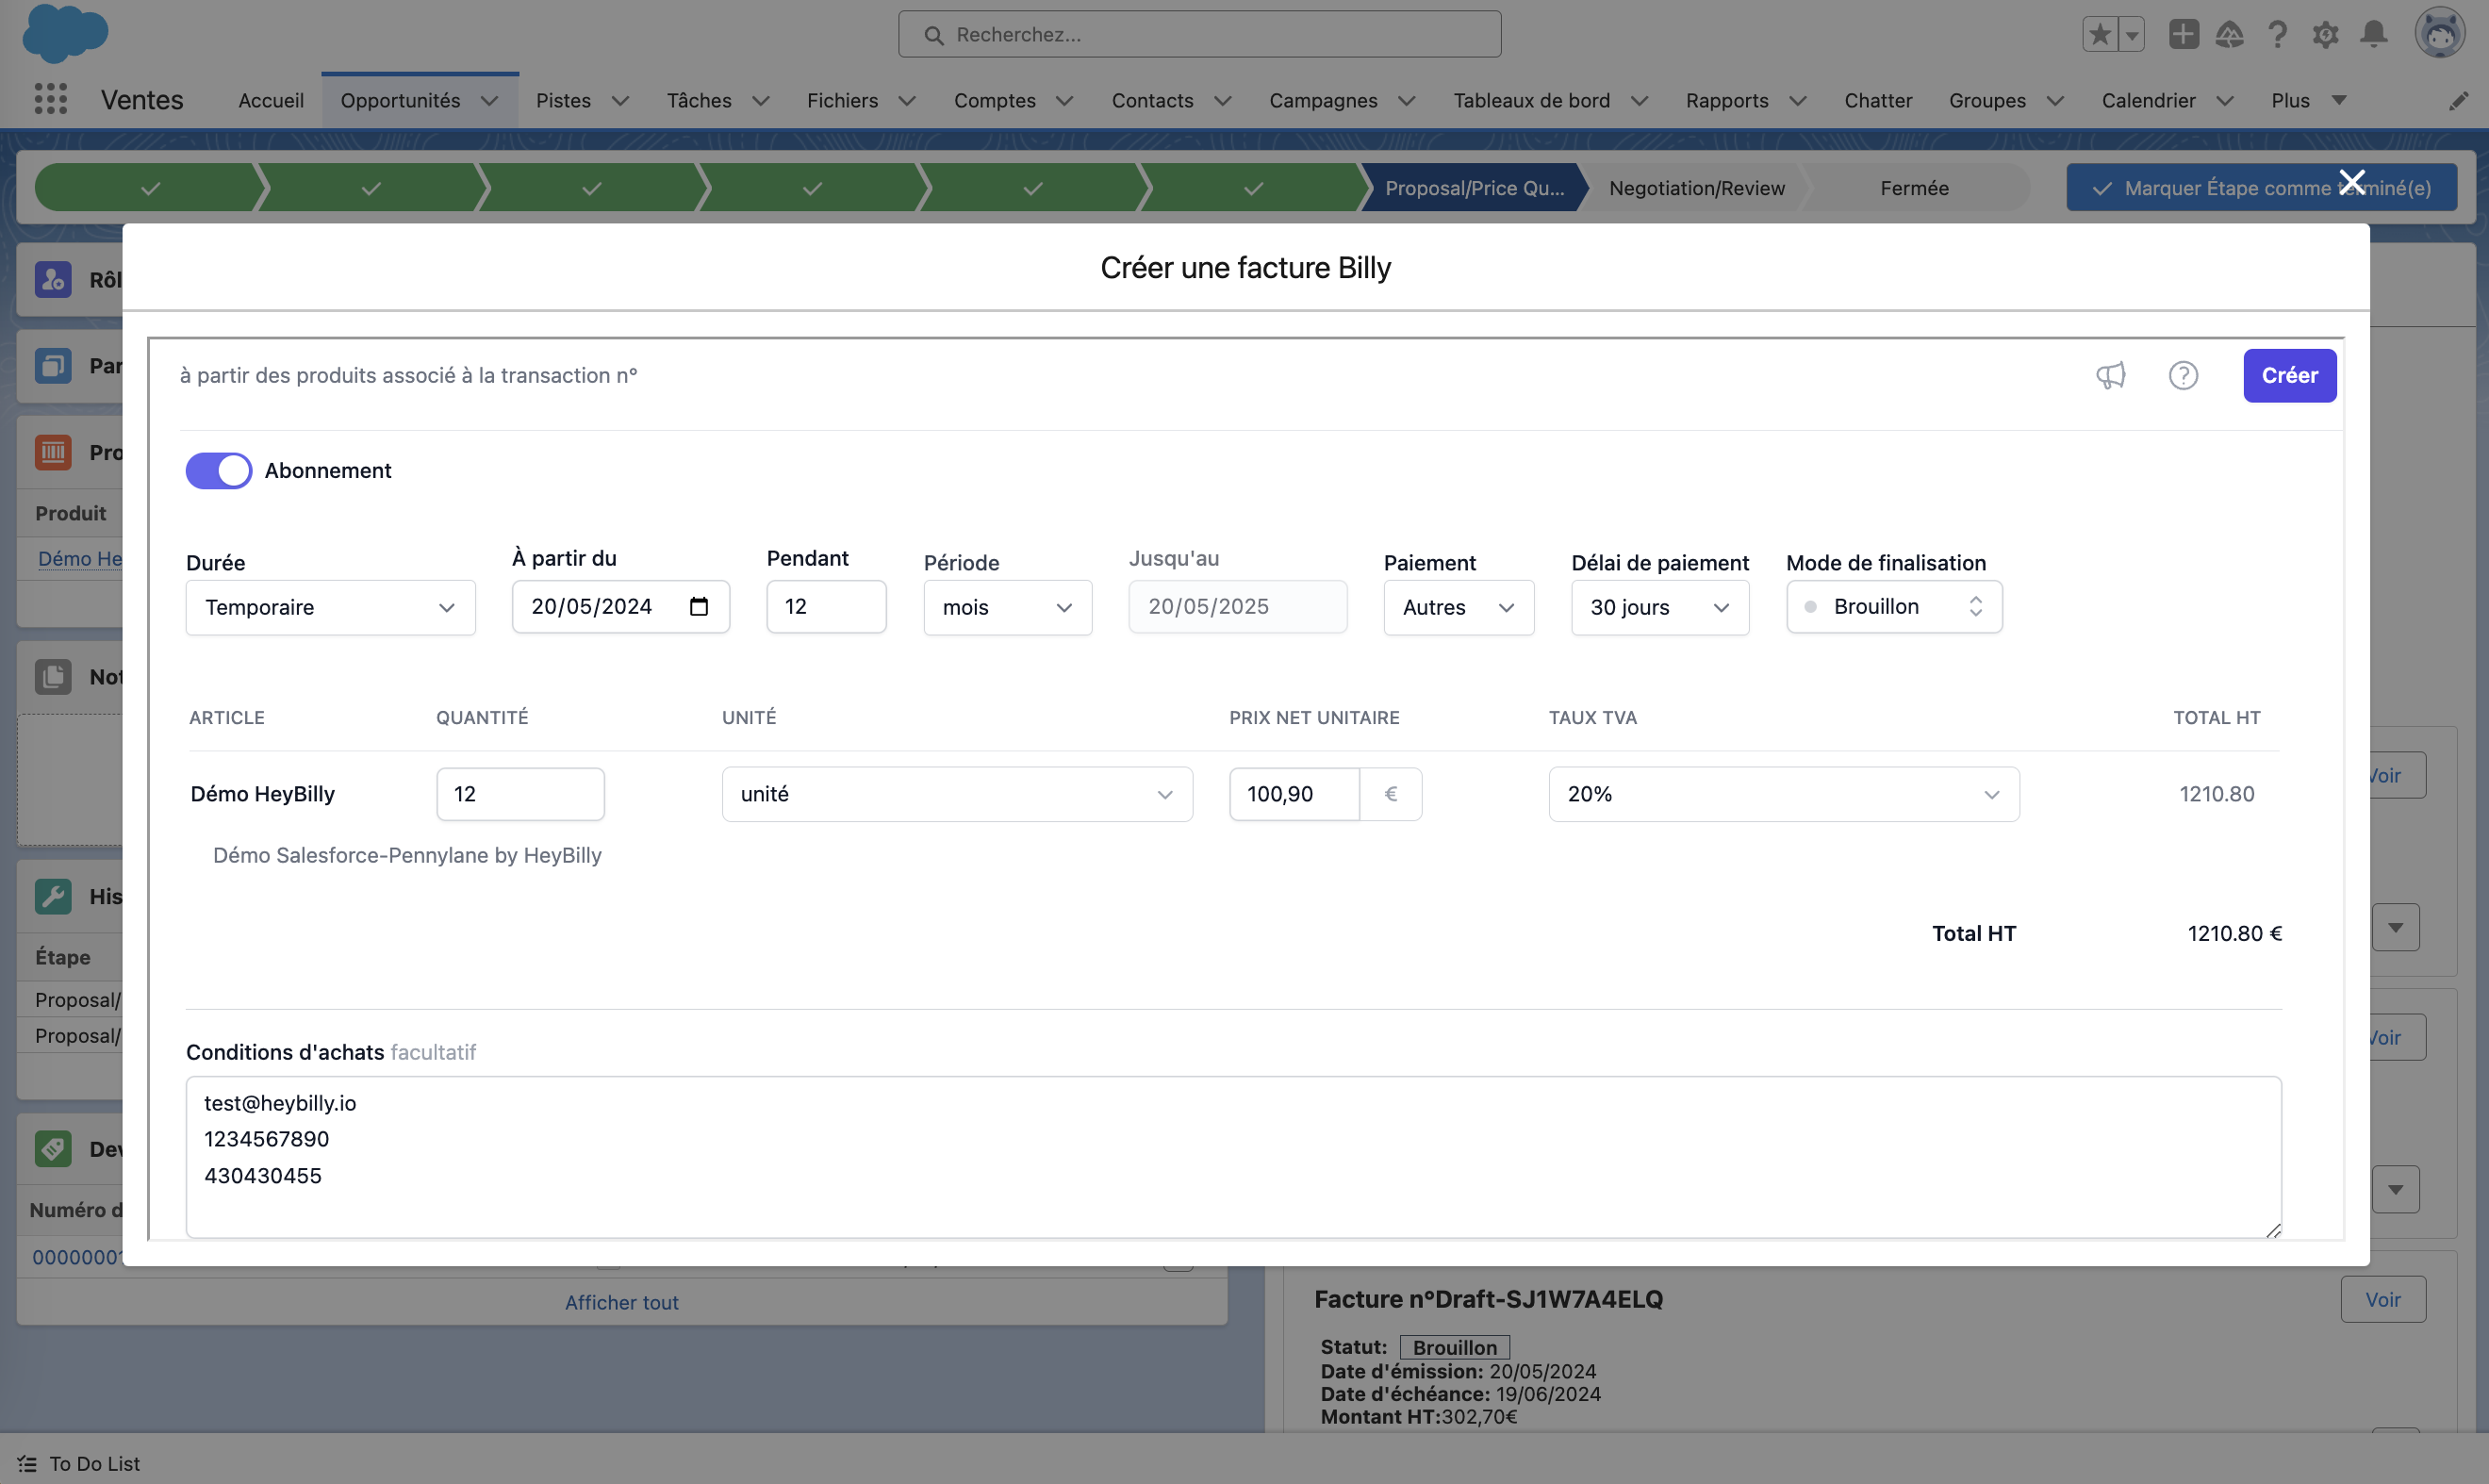
Task: Open the Paiement Autres dropdown
Action: point(1459,607)
